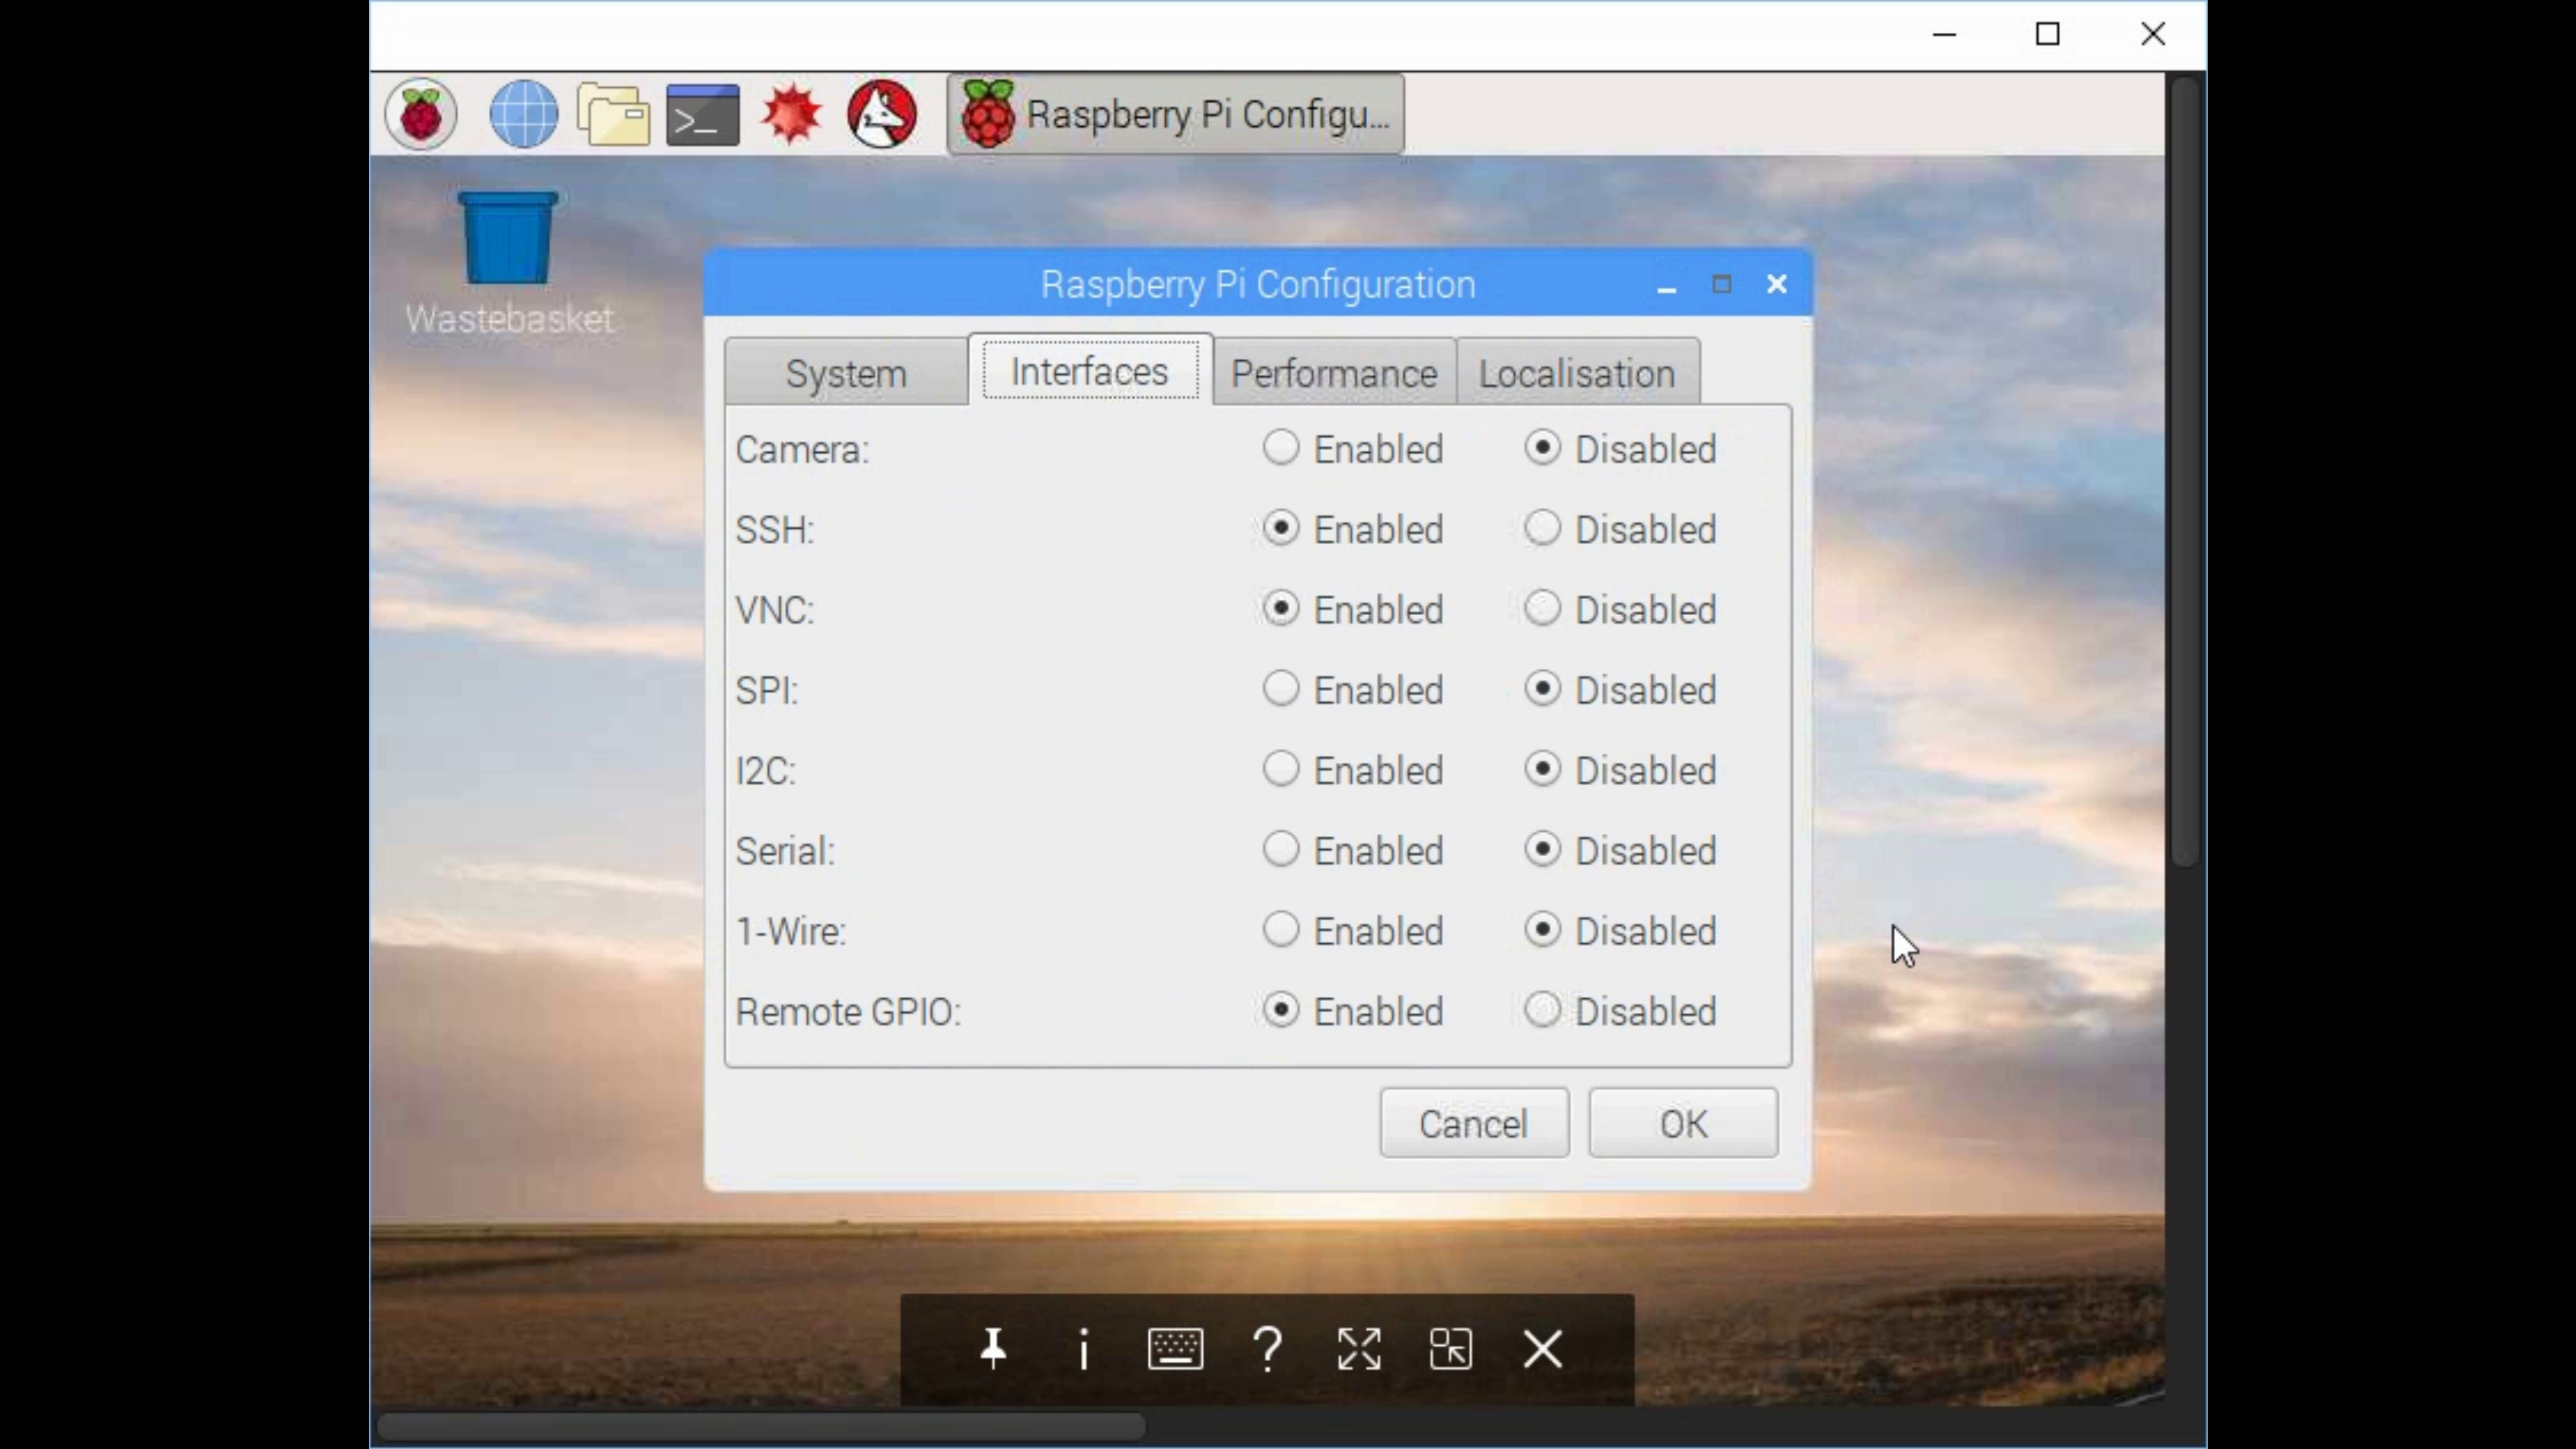The image size is (2576, 1449).
Task: Open the on-screen keyboard from the VNC toolbar
Action: 1175,1349
